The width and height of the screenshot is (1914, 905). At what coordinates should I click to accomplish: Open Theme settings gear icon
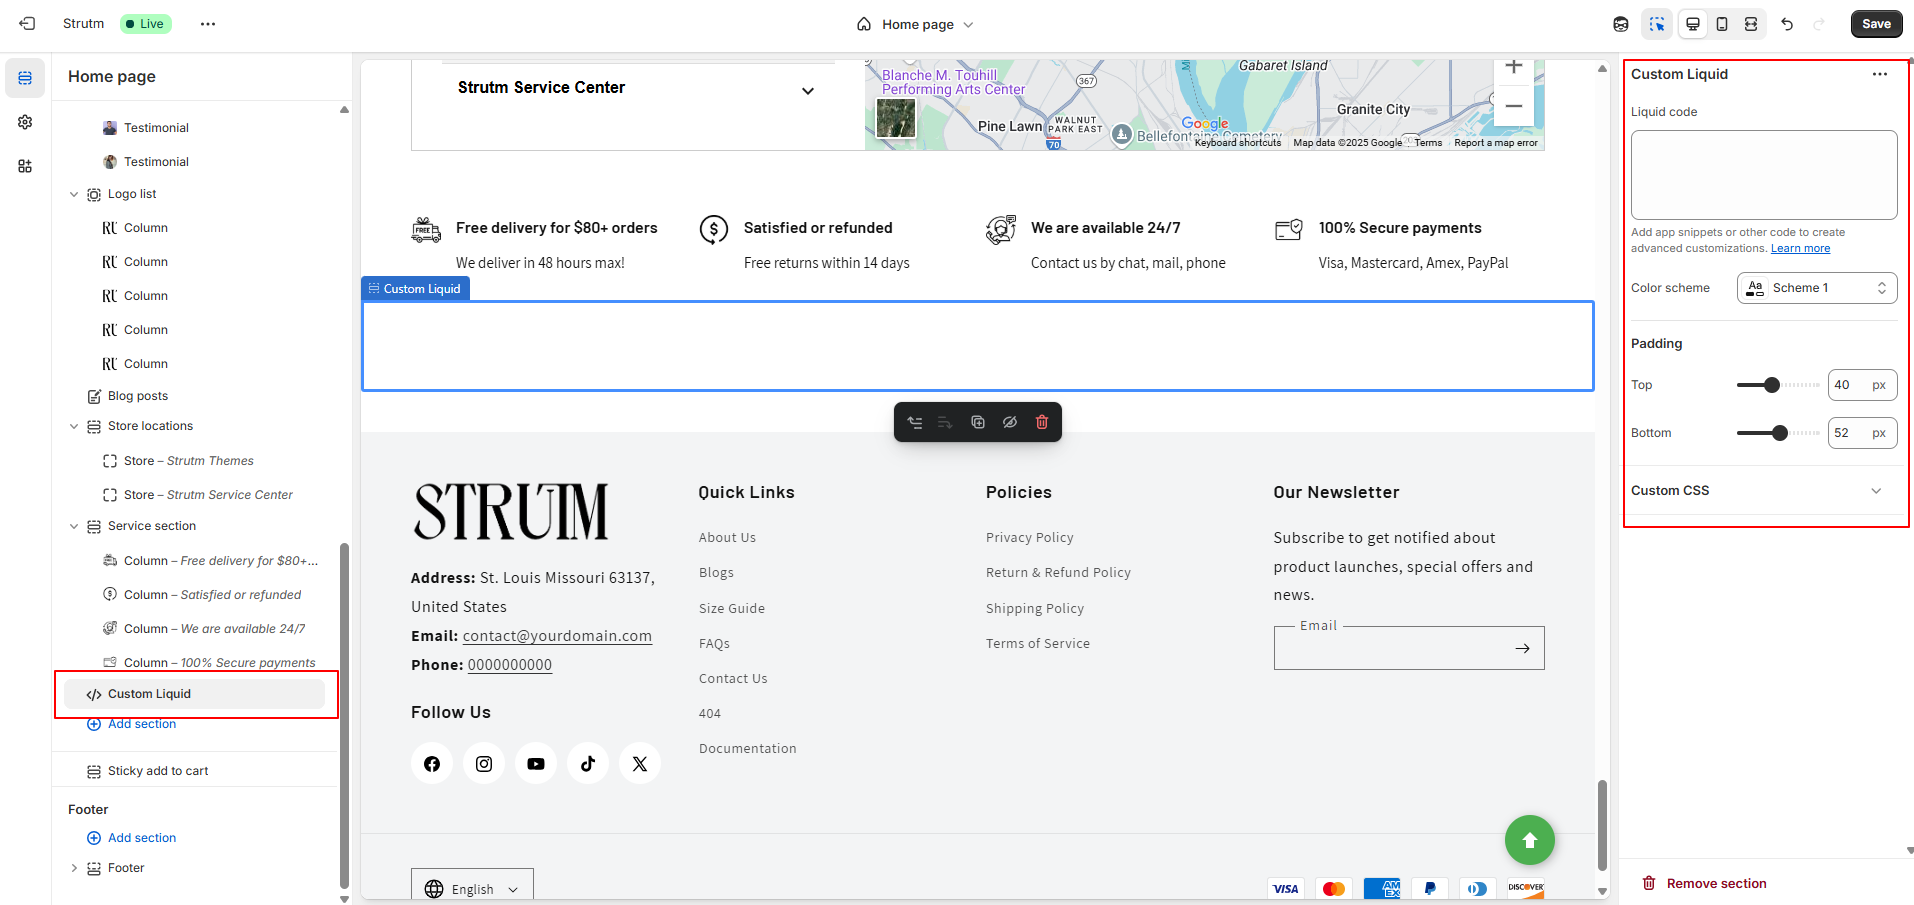click(25, 122)
